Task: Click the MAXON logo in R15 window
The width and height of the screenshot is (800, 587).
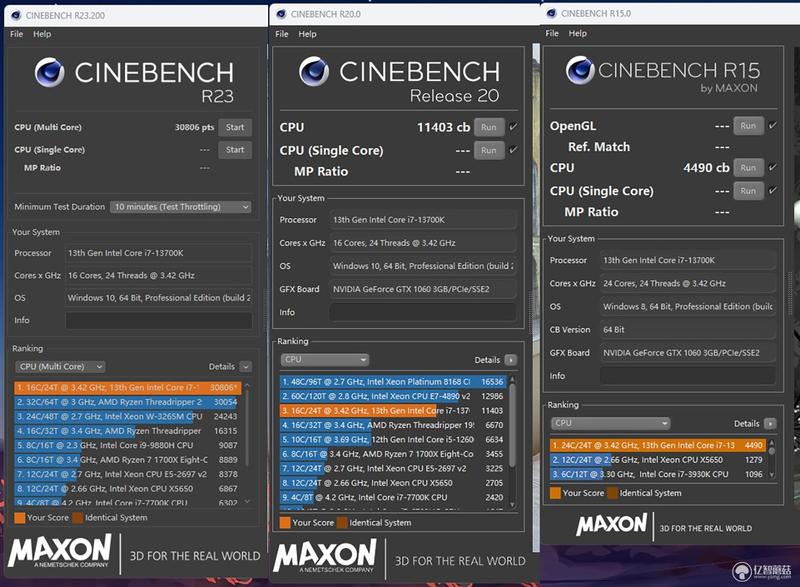Action: [612, 524]
